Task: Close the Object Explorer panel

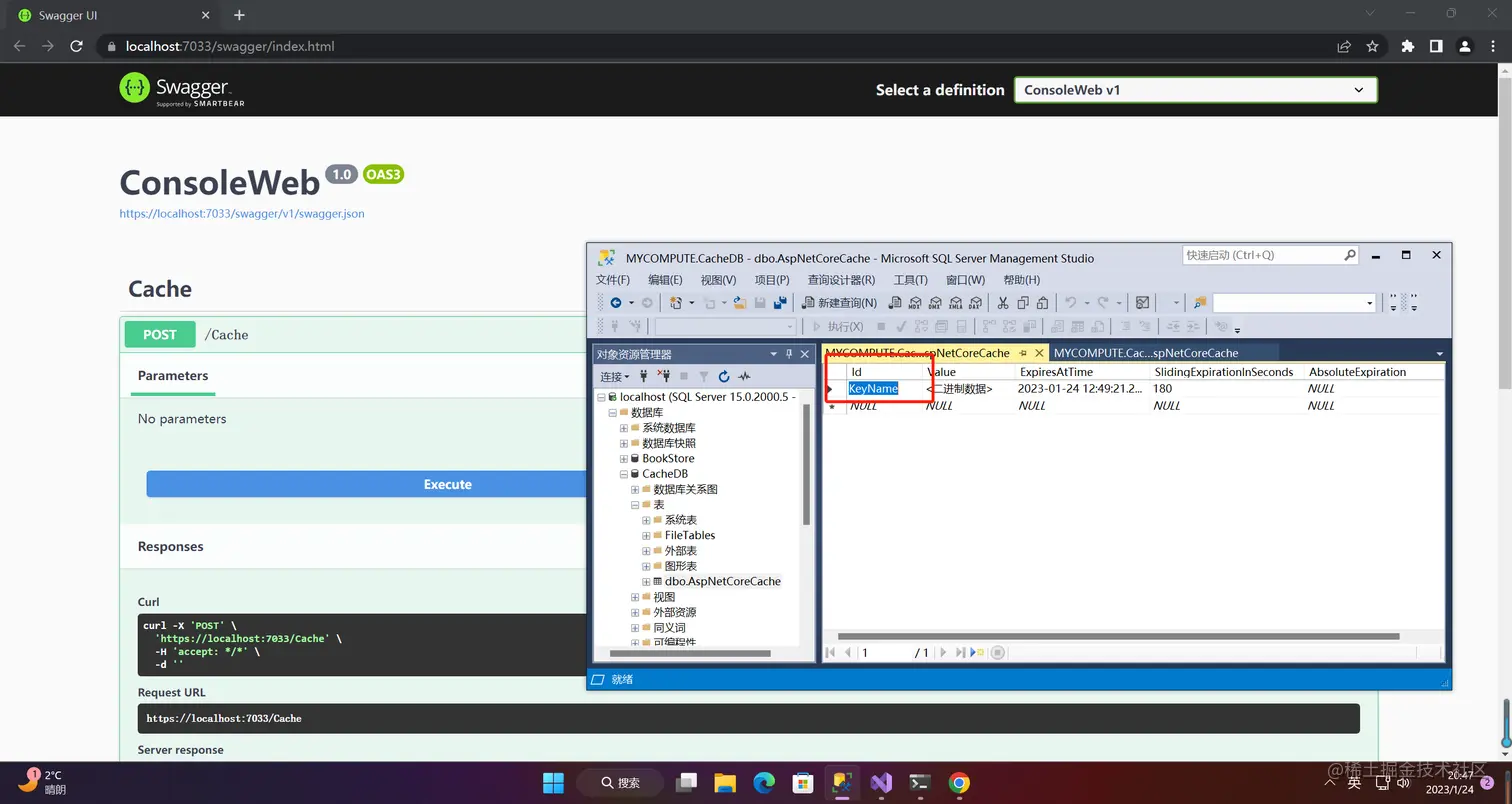Action: (804, 354)
